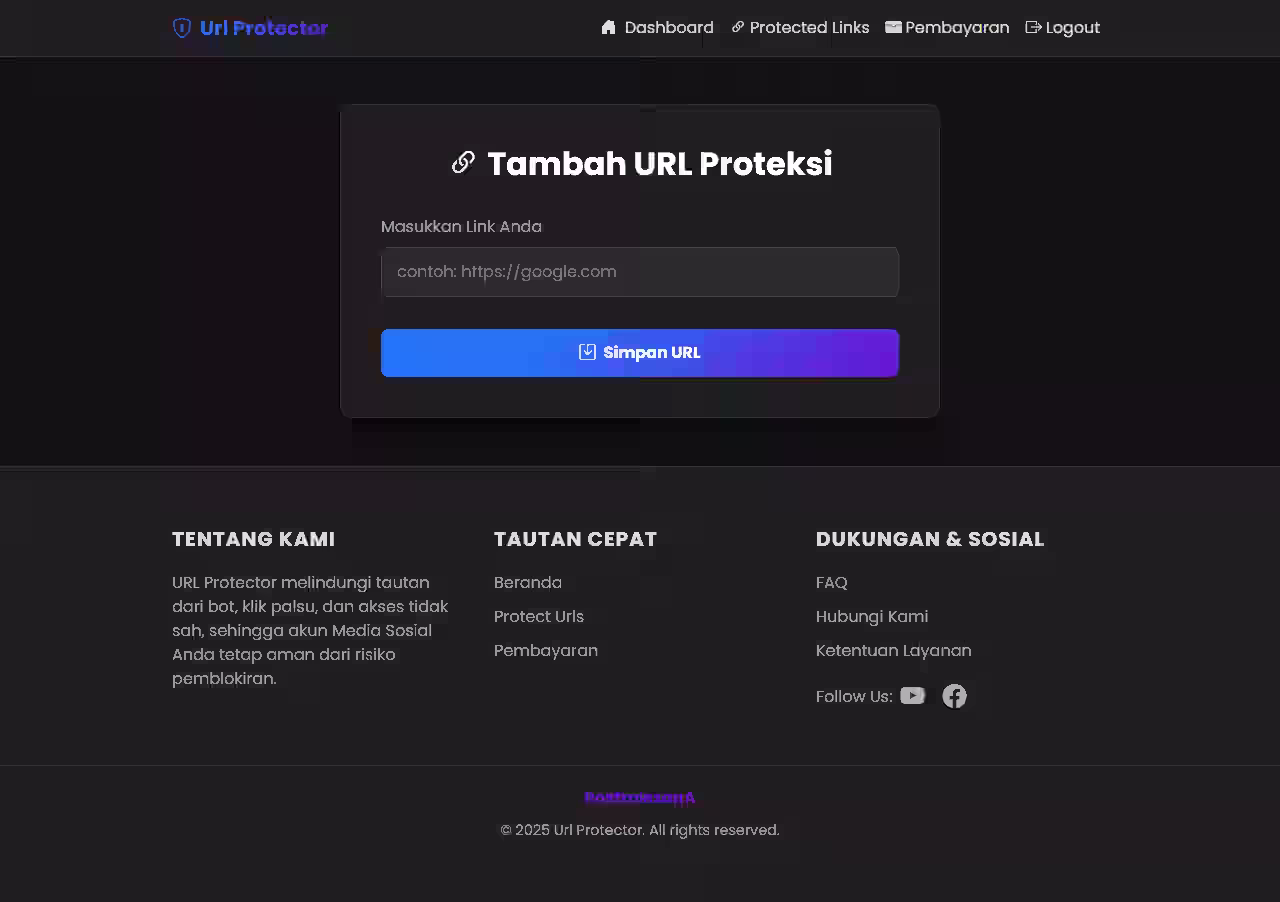Open Dashboard from the navigation bar
The height and width of the screenshot is (902, 1280).
click(x=668, y=28)
